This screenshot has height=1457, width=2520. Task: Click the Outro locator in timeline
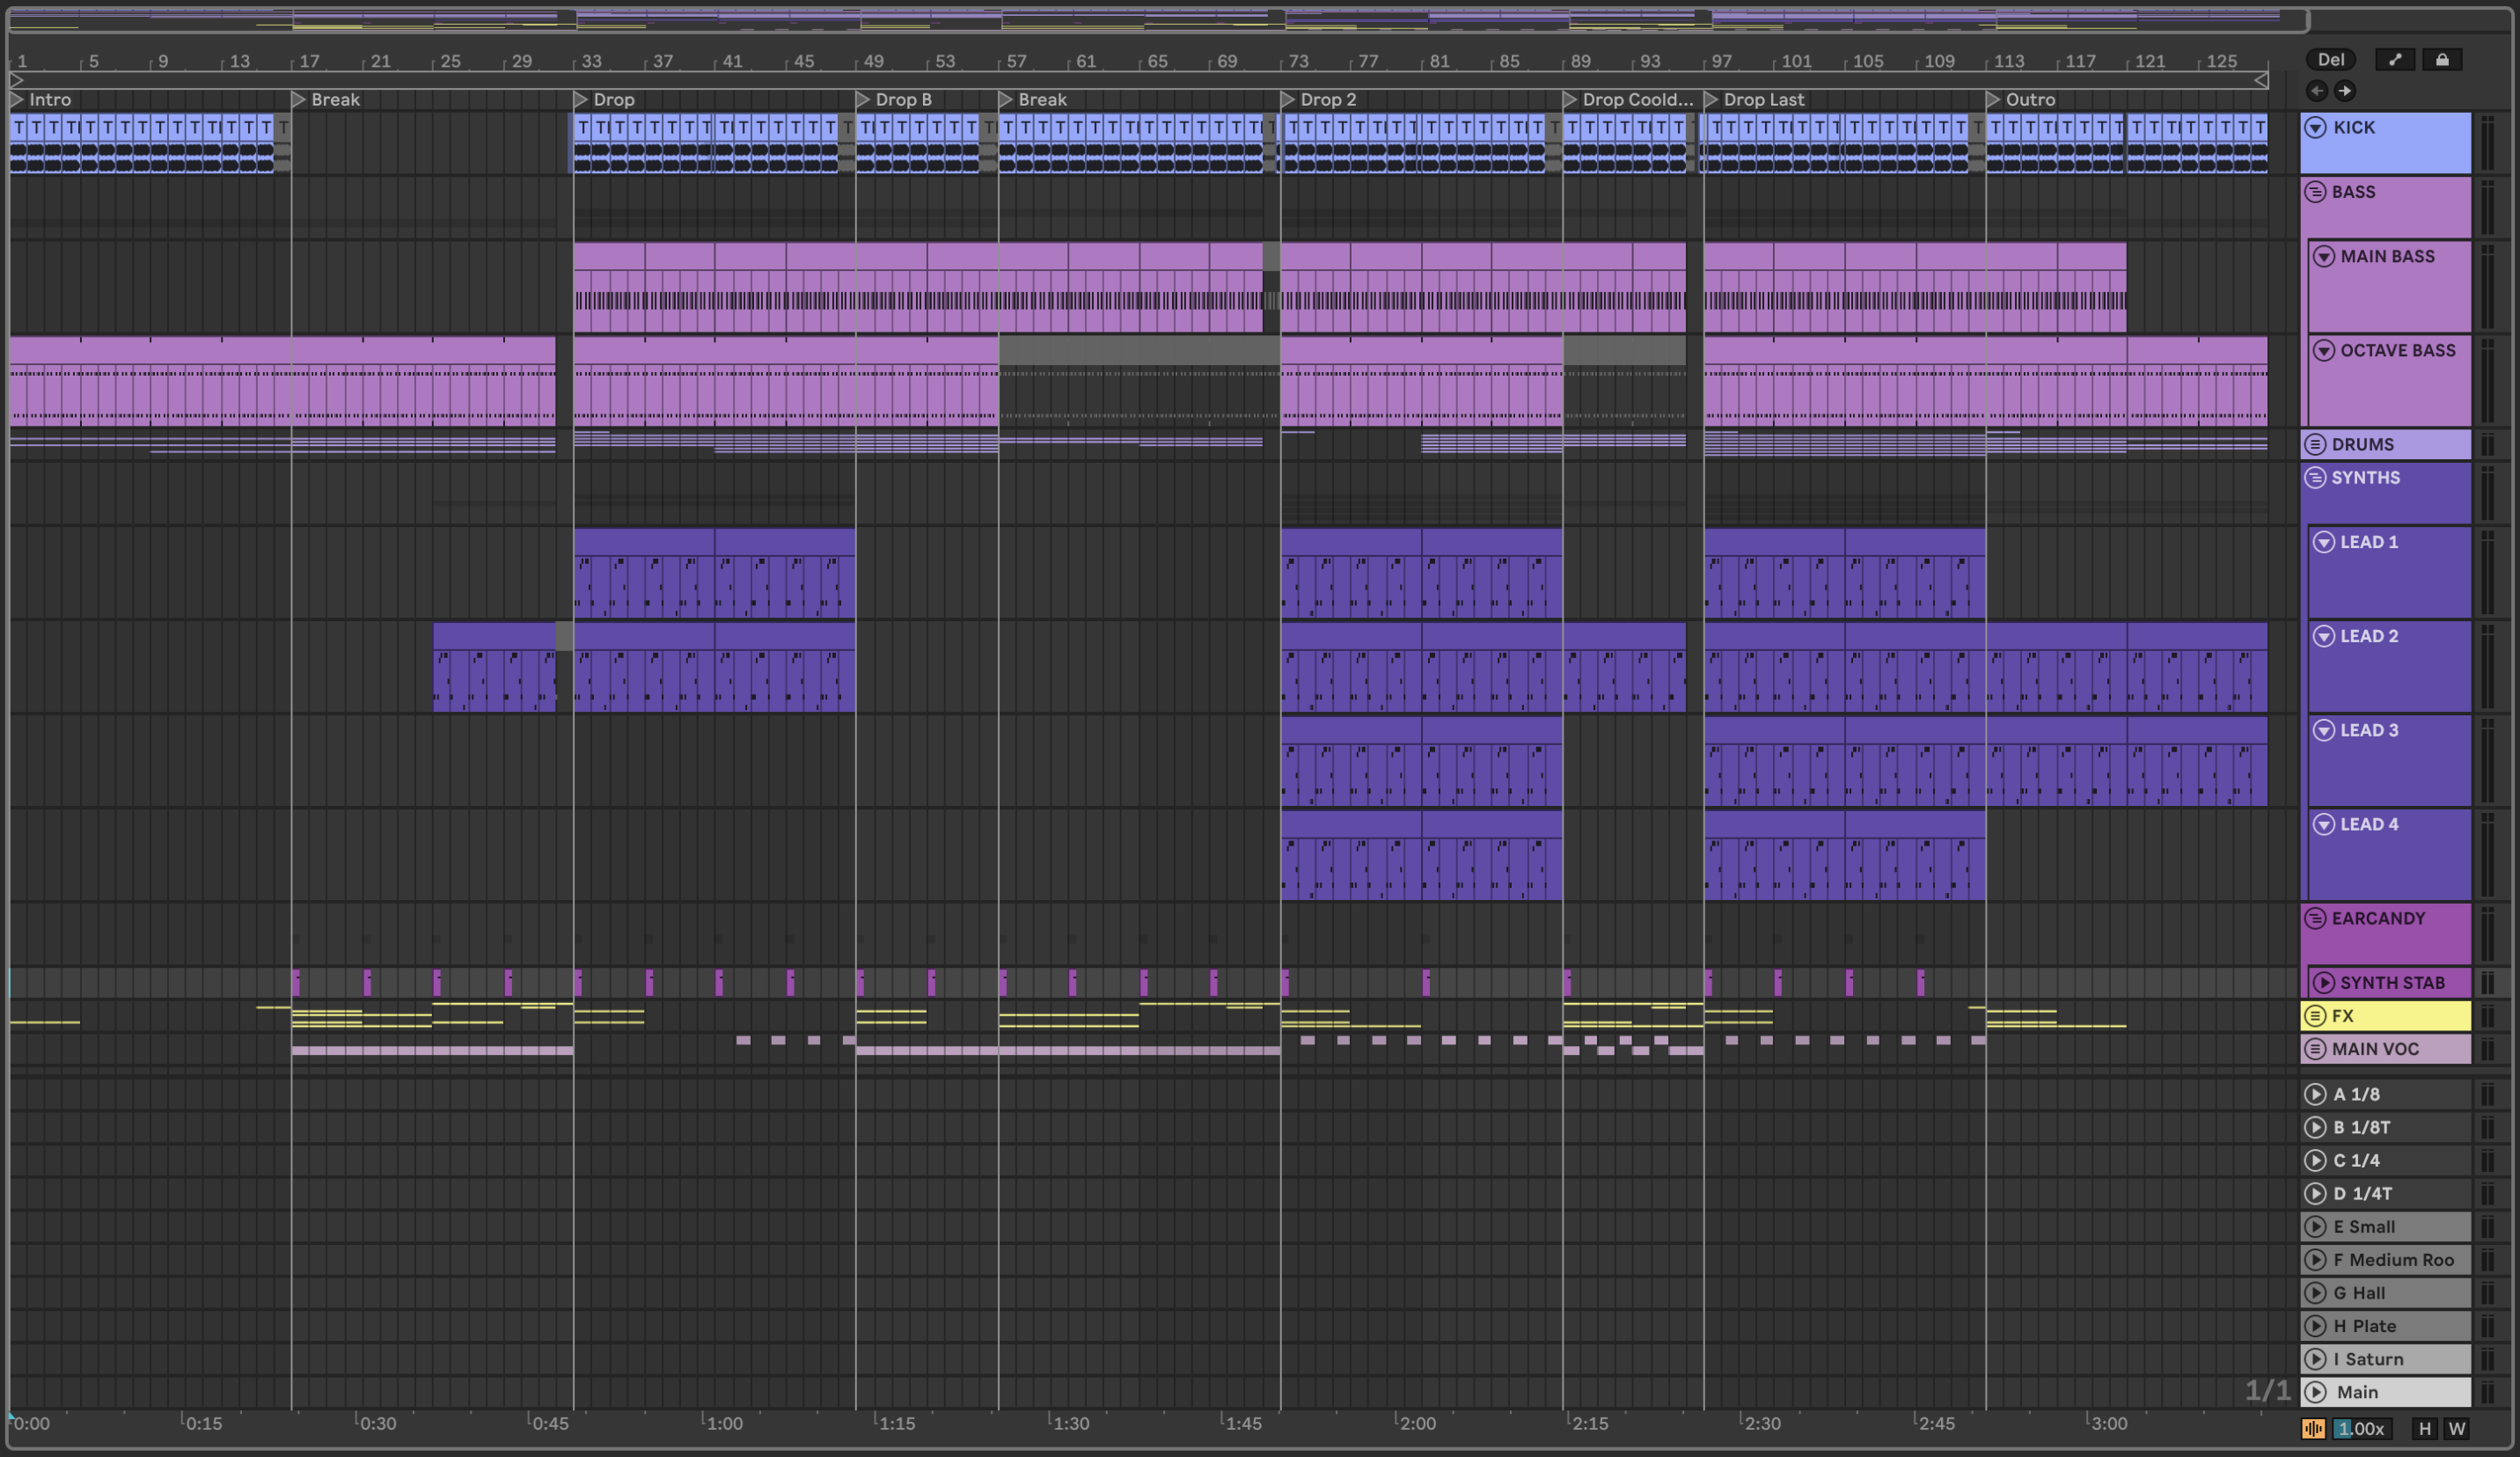tap(1993, 100)
